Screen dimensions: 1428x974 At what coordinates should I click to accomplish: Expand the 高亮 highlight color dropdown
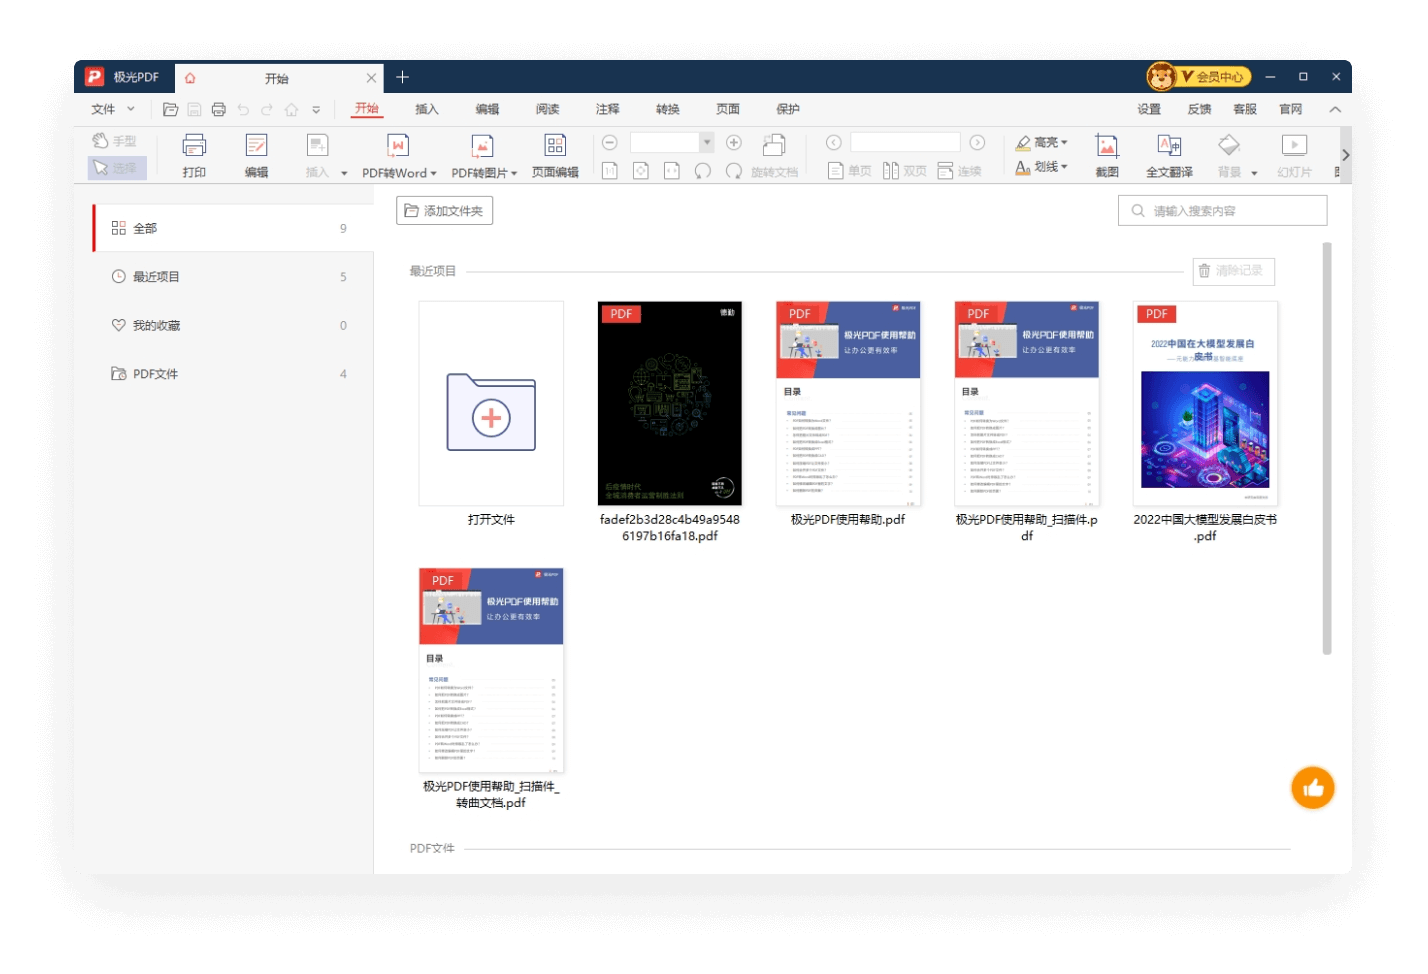pos(1062,141)
